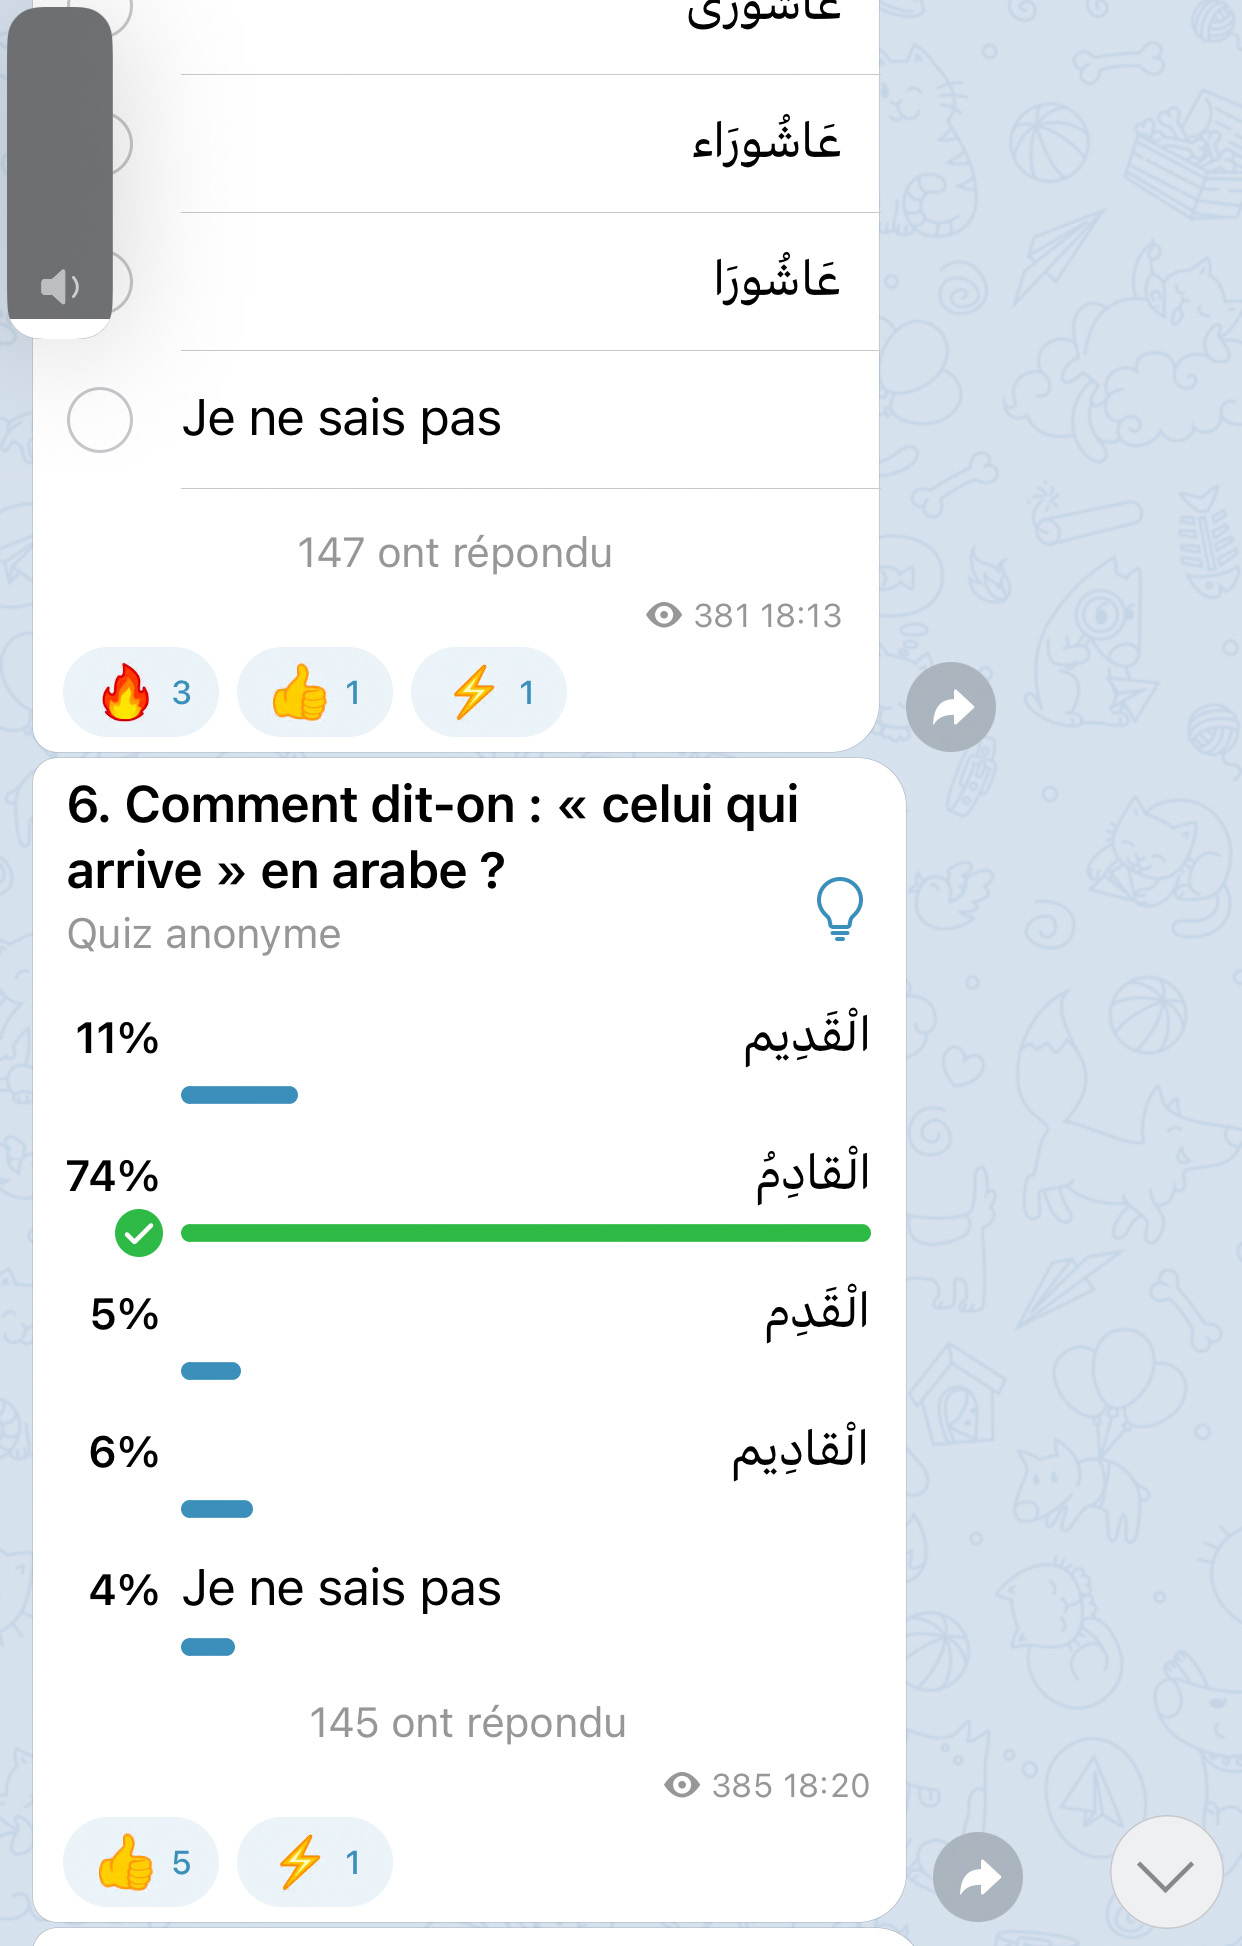React with fire emoji on first quiz

coord(141,692)
